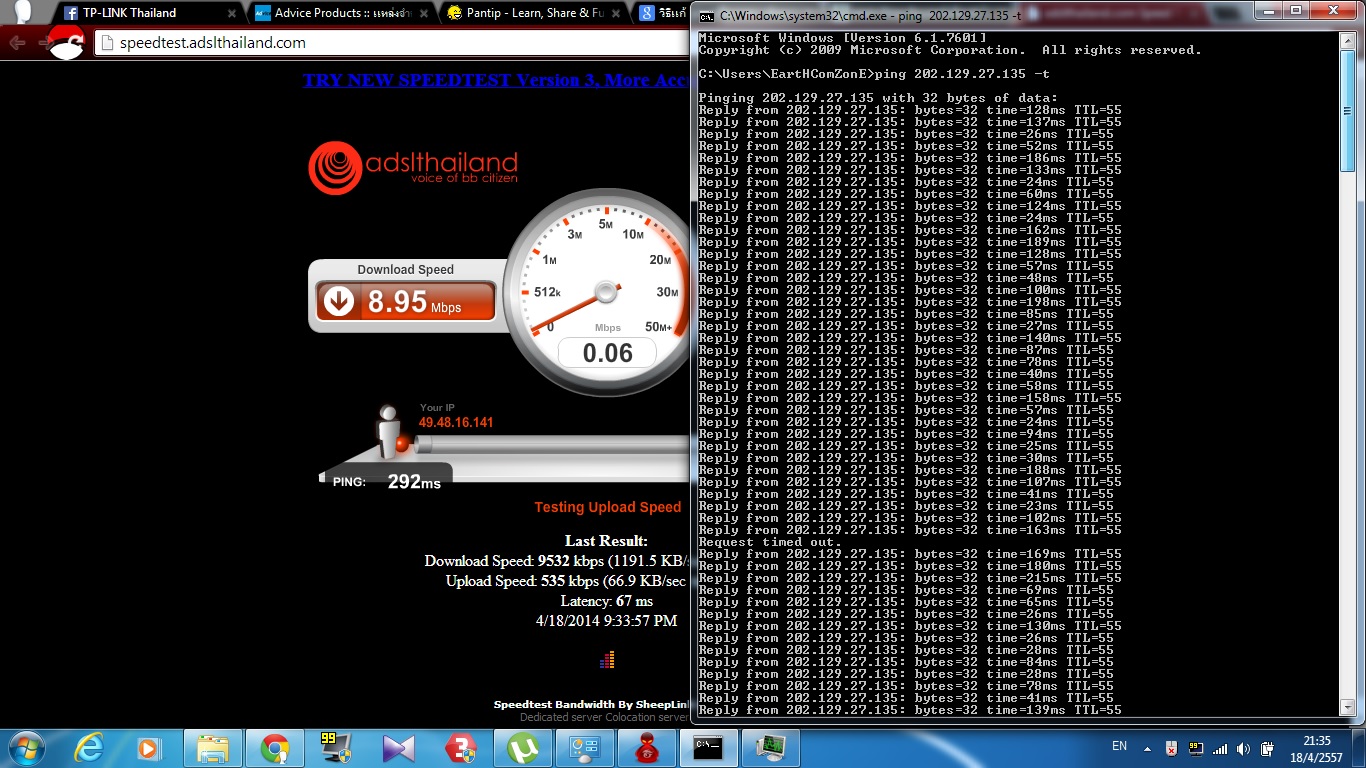Close the TP-LINK Thailand tab
The width and height of the screenshot is (1366, 768).
tap(232, 13)
